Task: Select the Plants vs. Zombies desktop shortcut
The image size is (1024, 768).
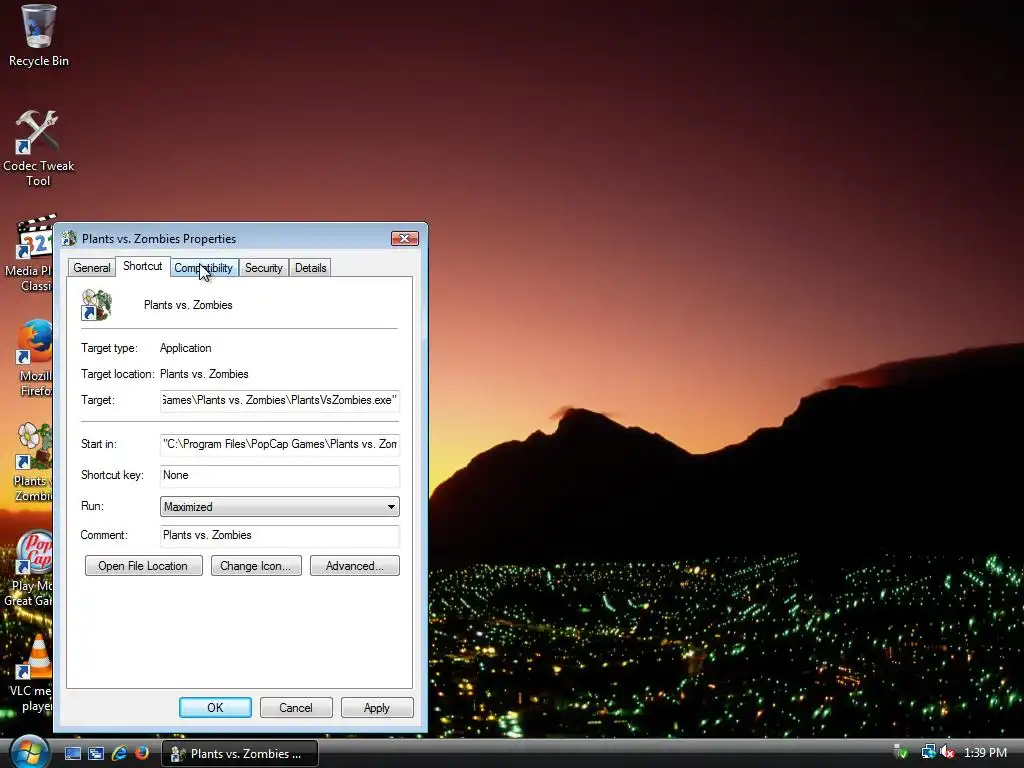Action: [33, 462]
